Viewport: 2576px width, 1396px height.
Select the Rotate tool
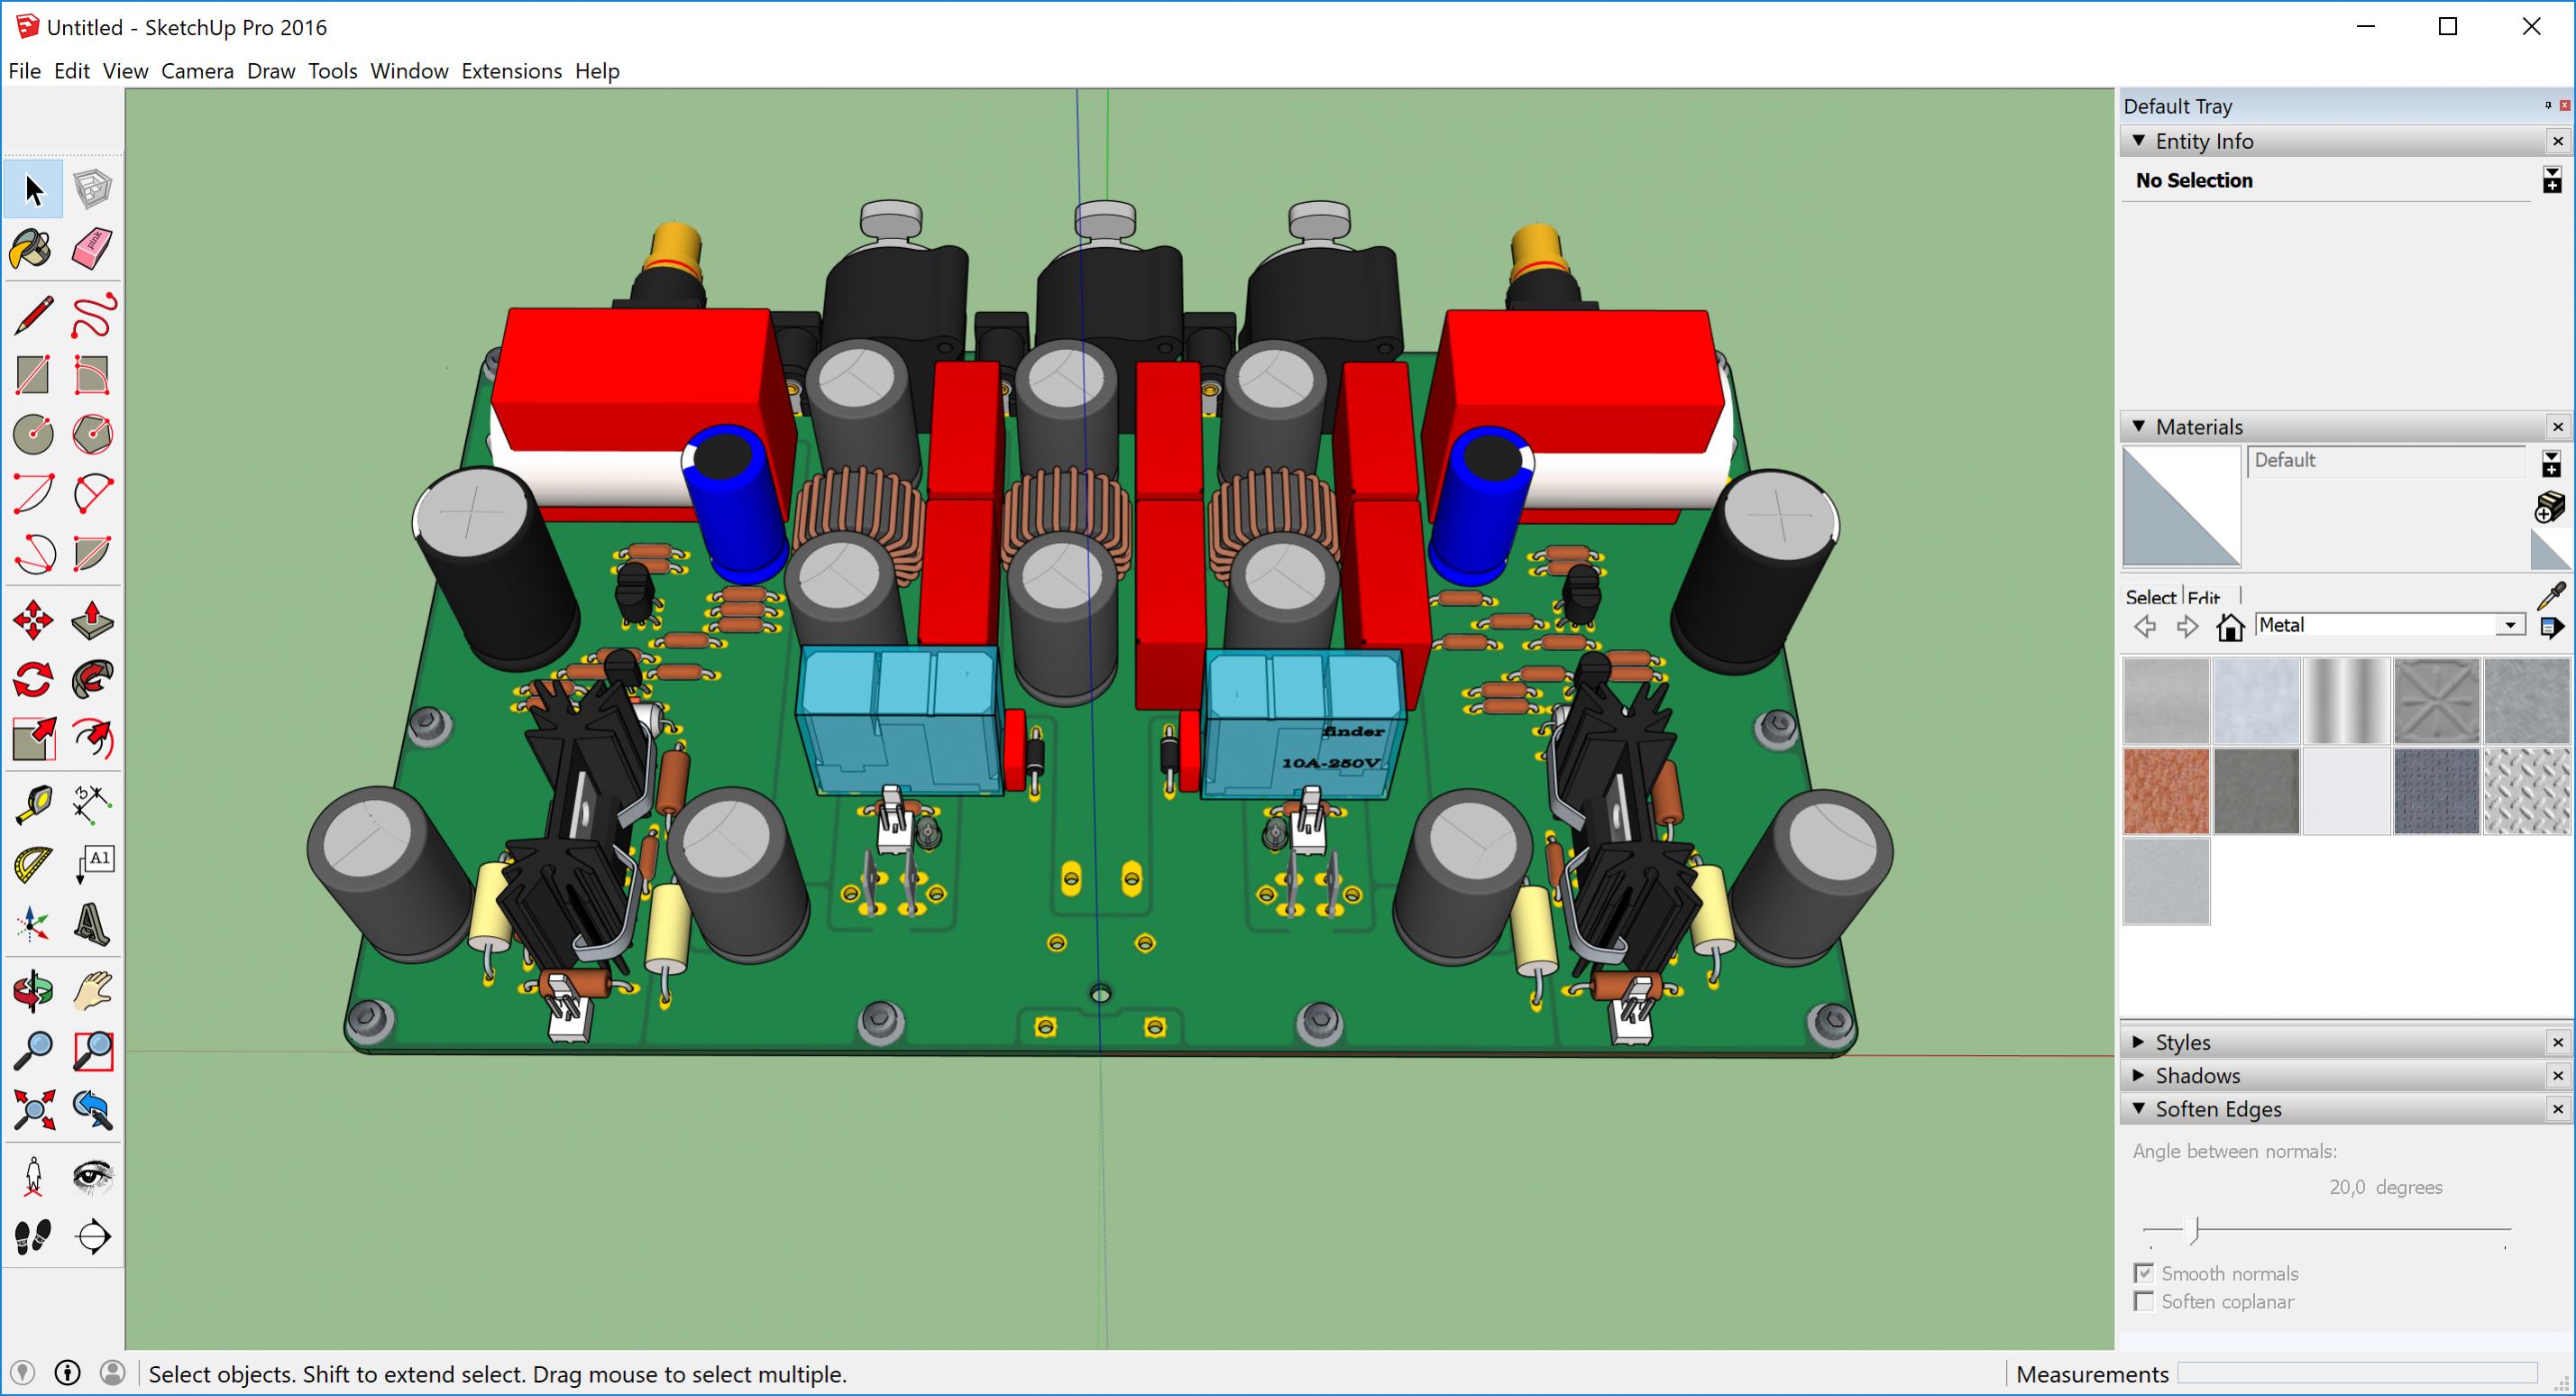[x=33, y=680]
